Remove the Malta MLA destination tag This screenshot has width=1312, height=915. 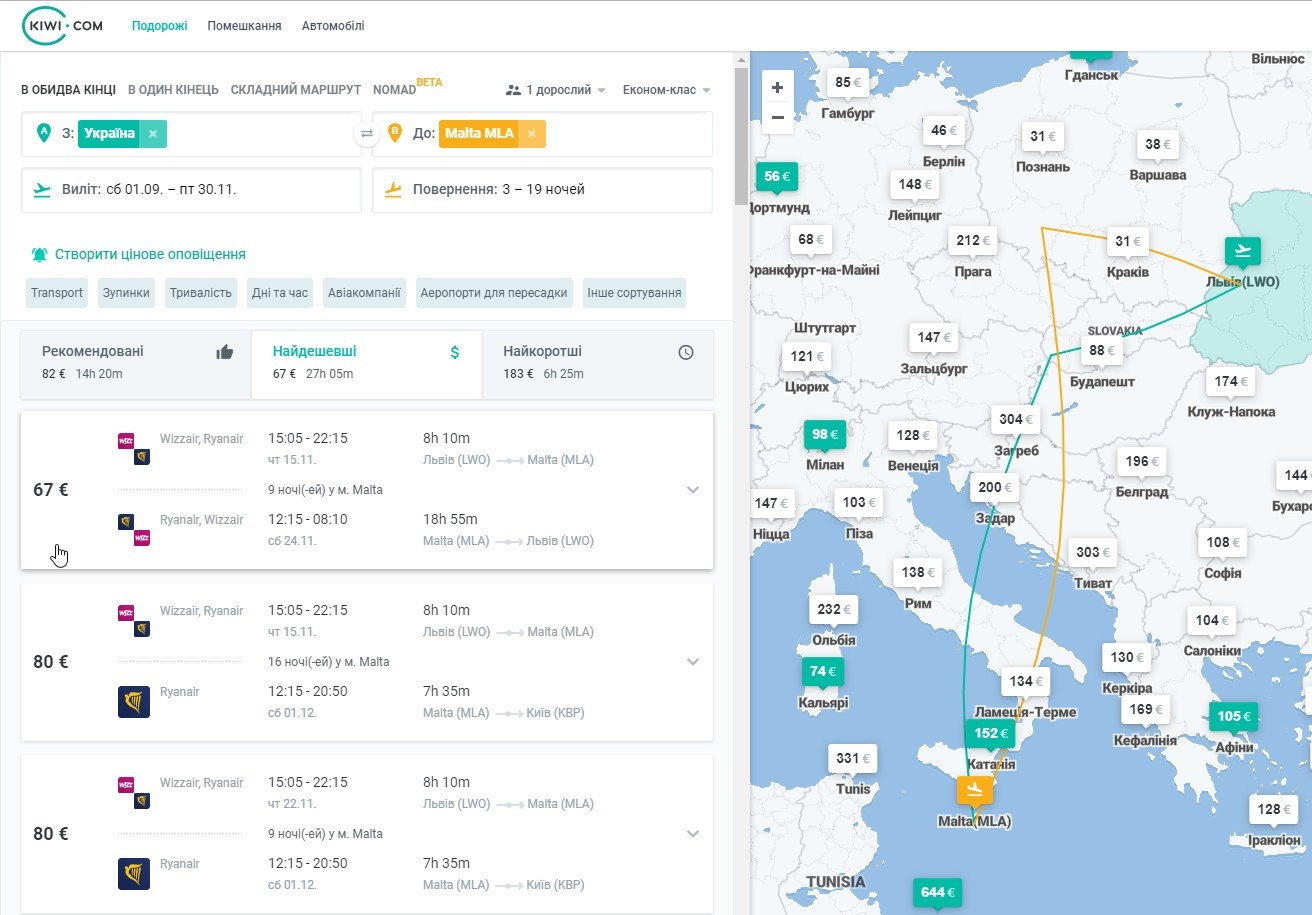531,134
